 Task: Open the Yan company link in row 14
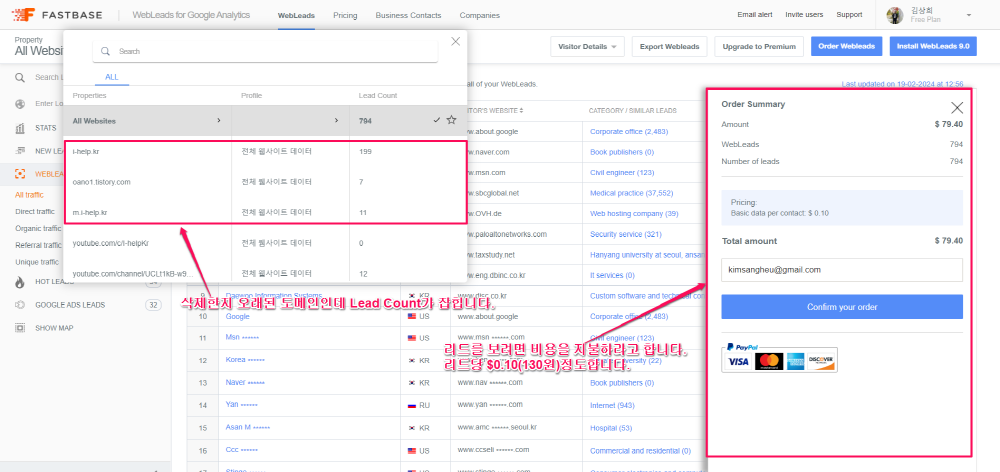(242, 404)
